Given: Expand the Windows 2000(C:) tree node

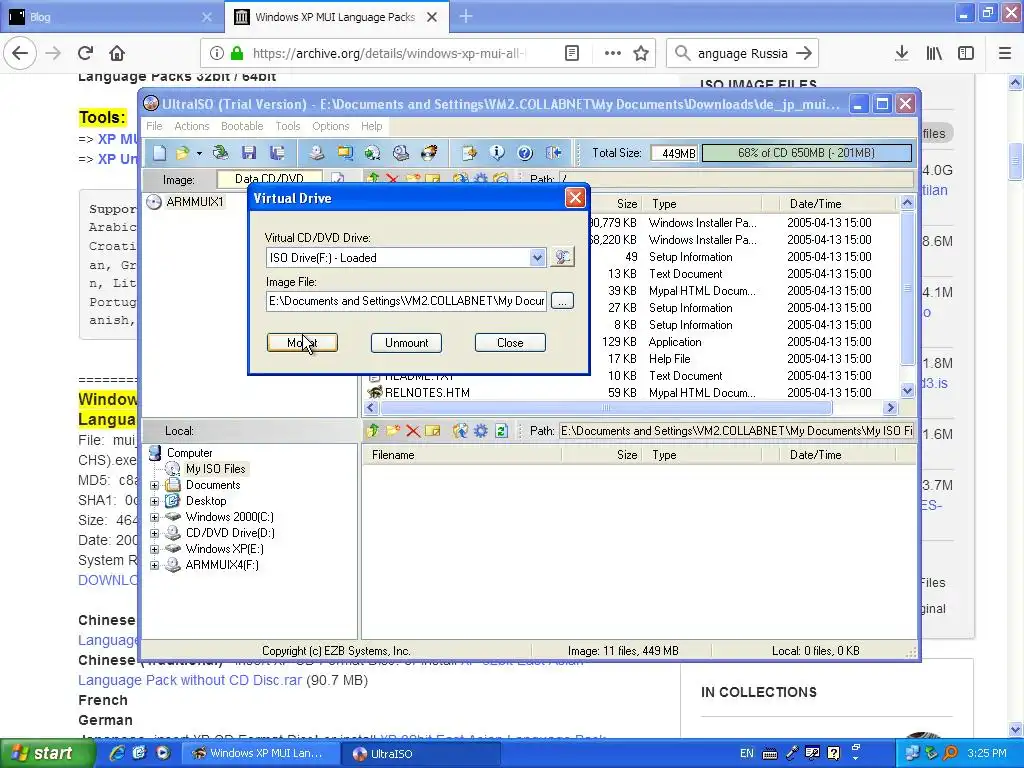Looking at the screenshot, I should click(155, 517).
